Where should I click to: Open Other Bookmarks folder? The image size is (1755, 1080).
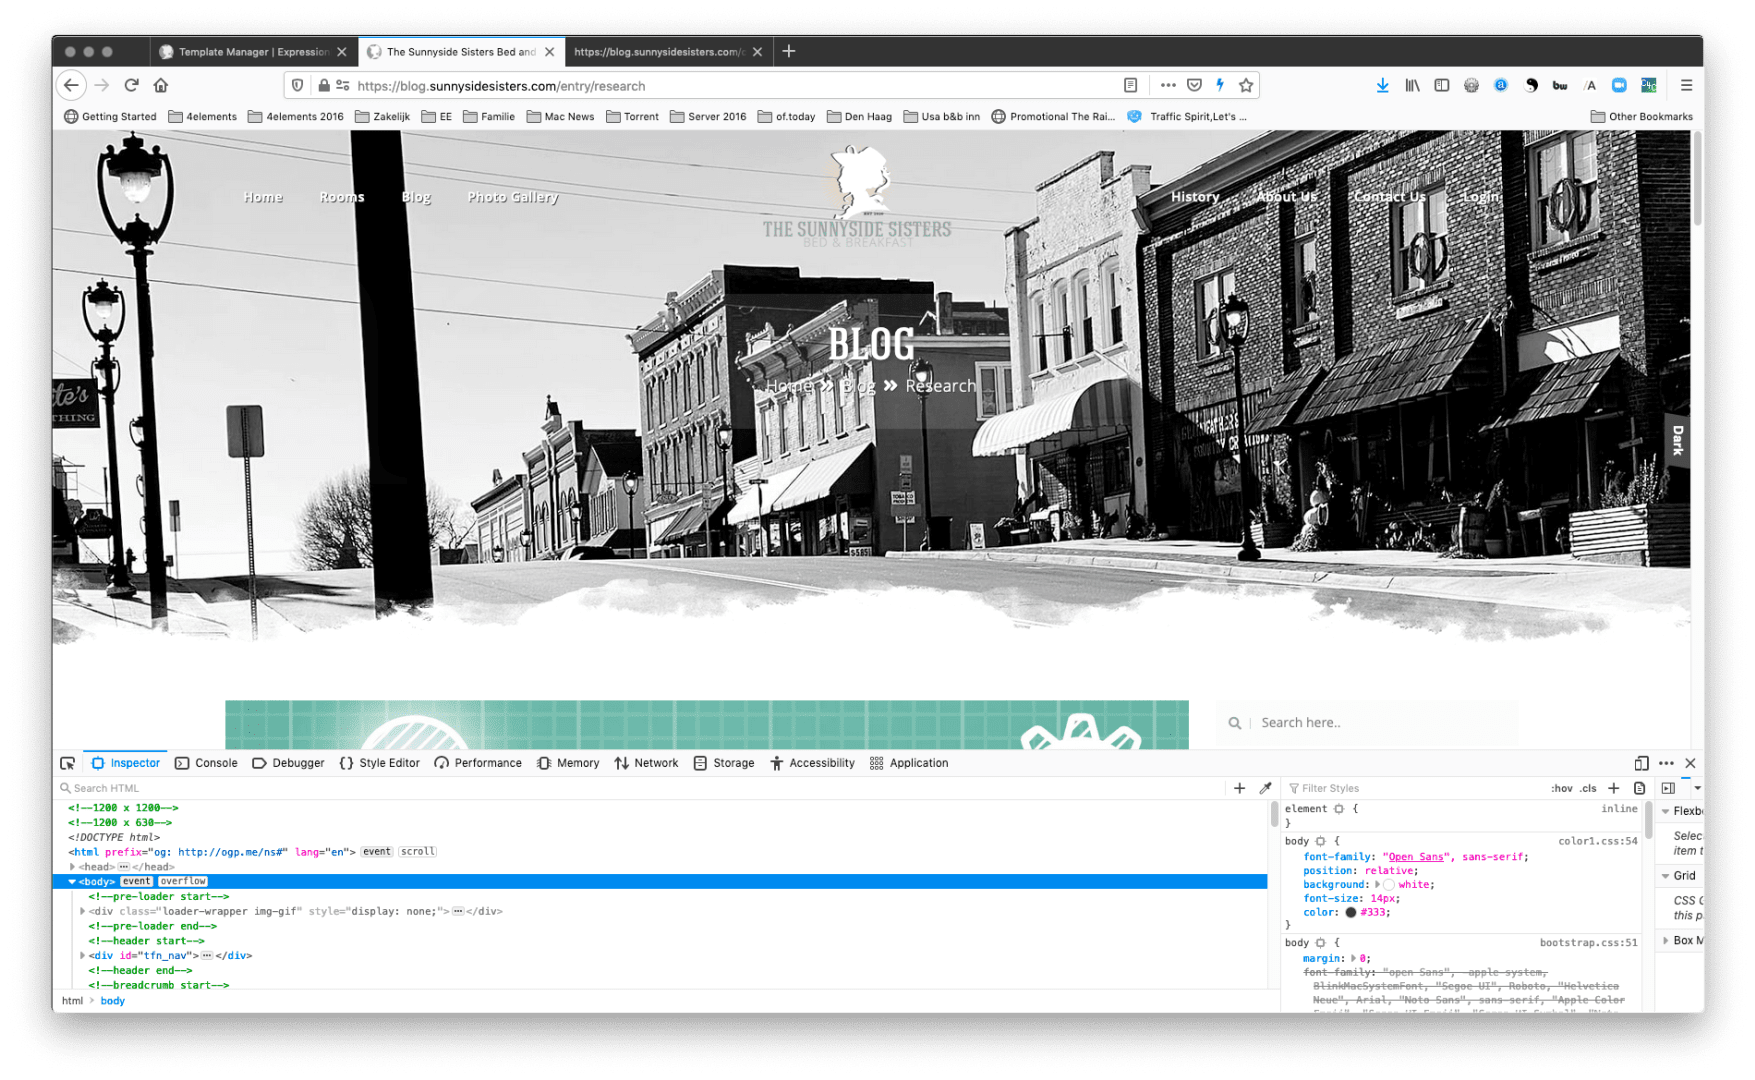pyautogui.click(x=1641, y=117)
